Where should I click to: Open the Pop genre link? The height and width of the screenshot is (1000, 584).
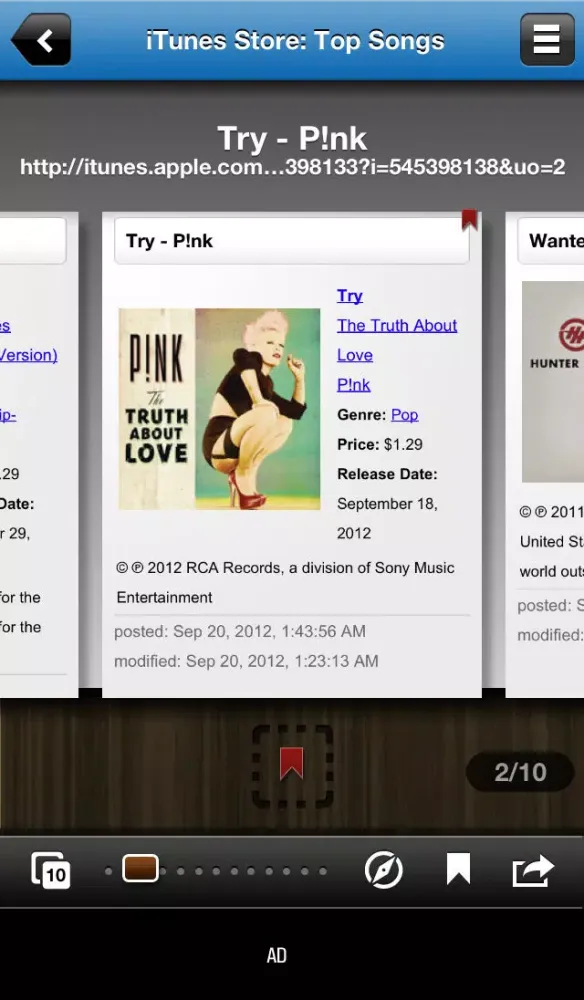tap(404, 415)
